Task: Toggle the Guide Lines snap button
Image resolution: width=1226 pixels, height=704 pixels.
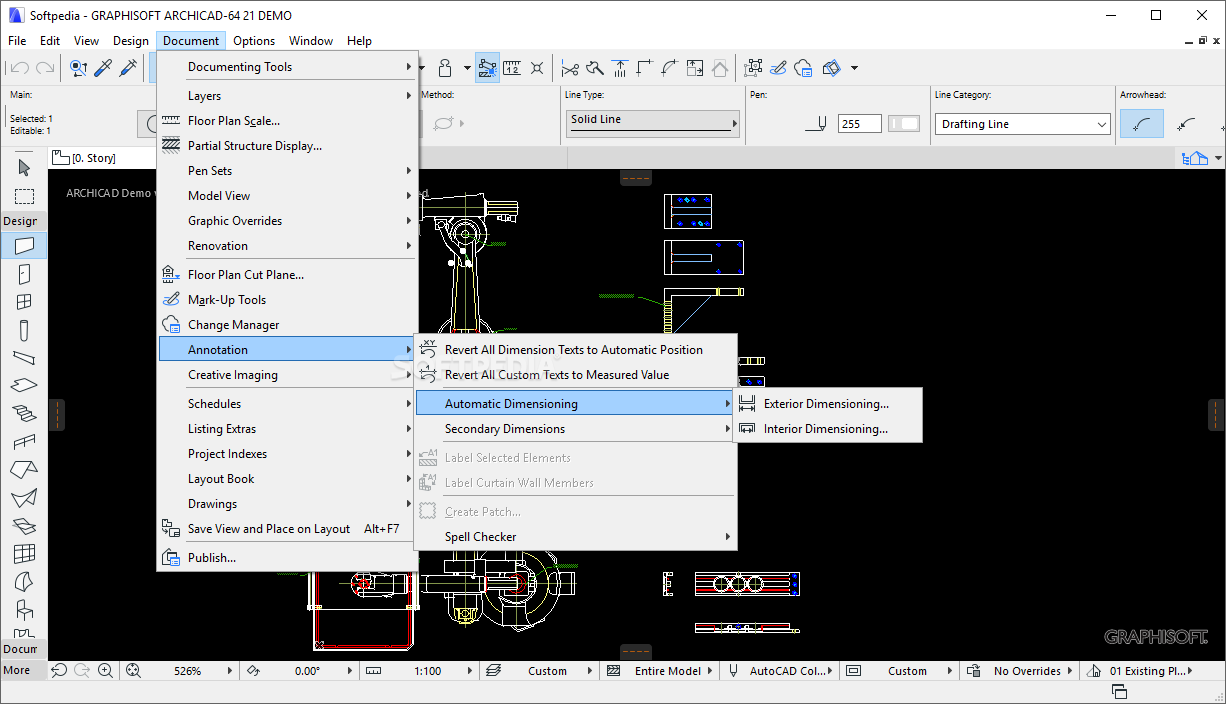Action: [x=487, y=68]
